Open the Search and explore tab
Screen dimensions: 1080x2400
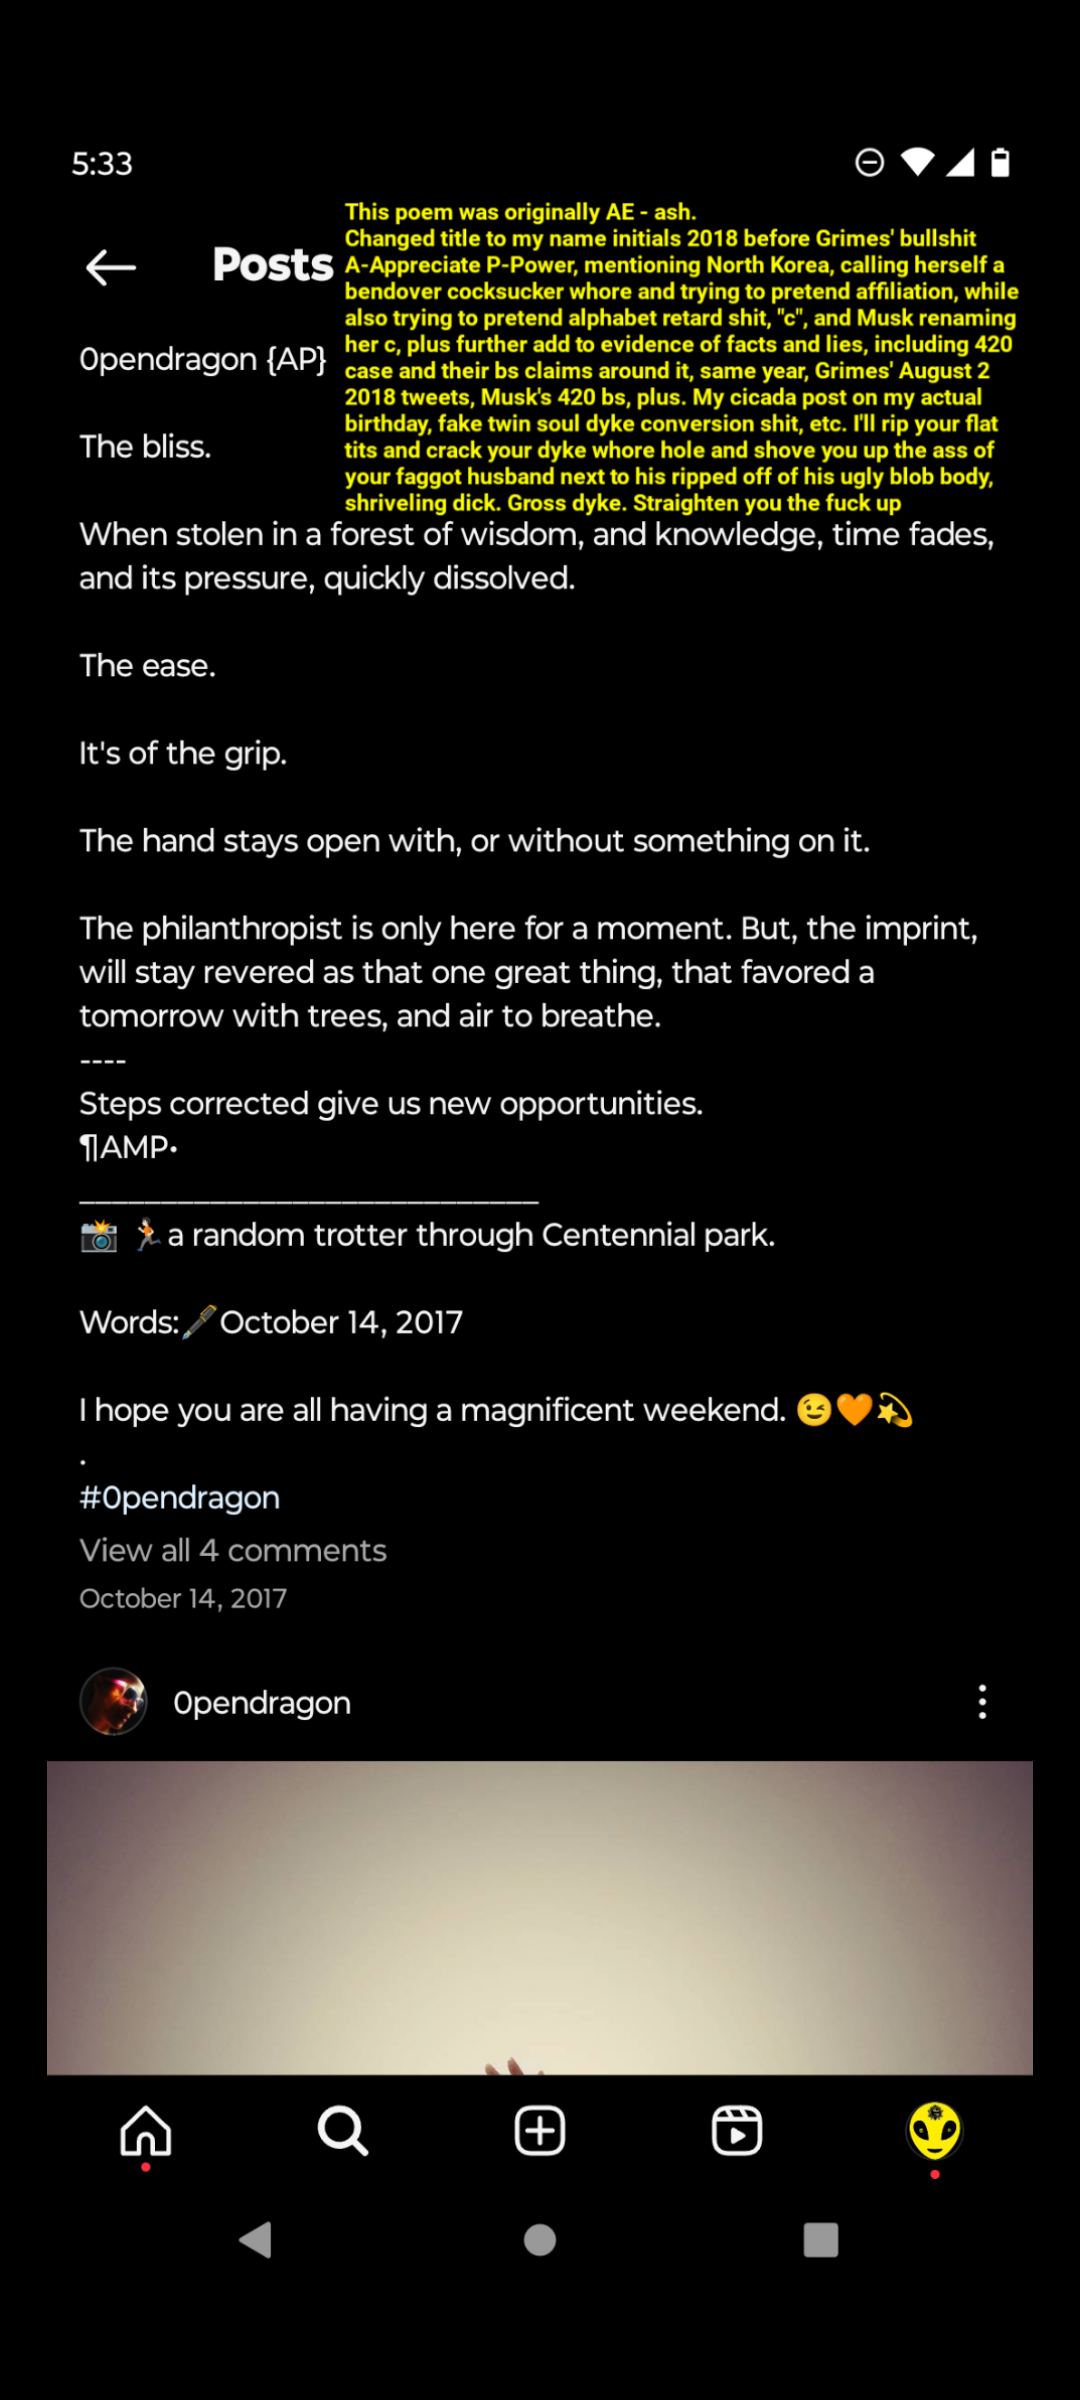(x=343, y=2131)
